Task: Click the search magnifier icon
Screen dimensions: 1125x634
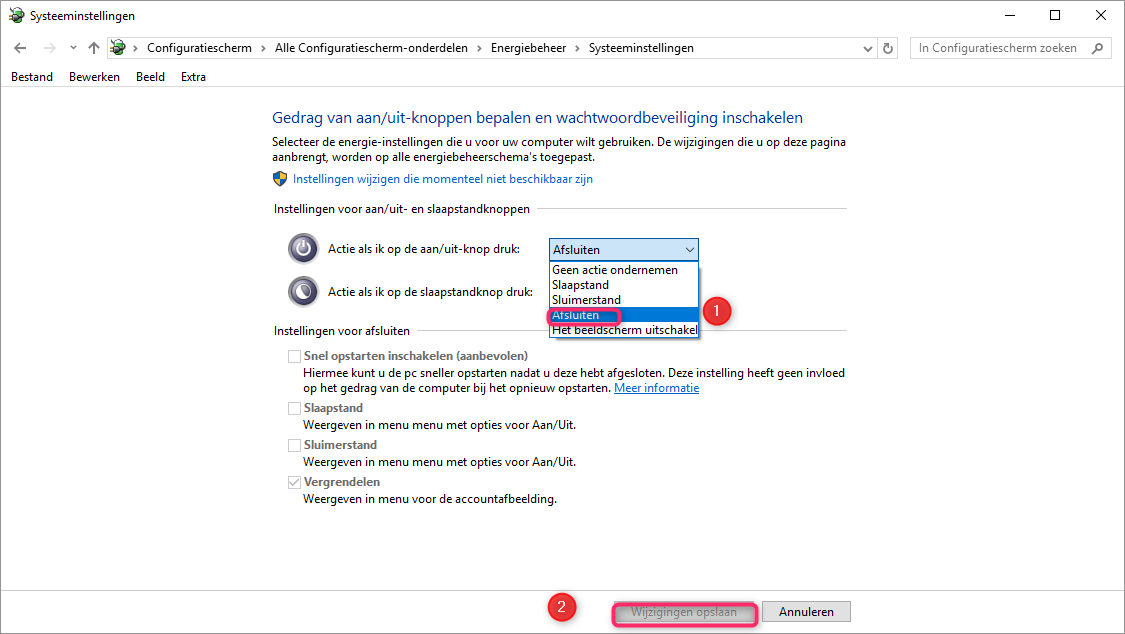Action: (1097, 48)
